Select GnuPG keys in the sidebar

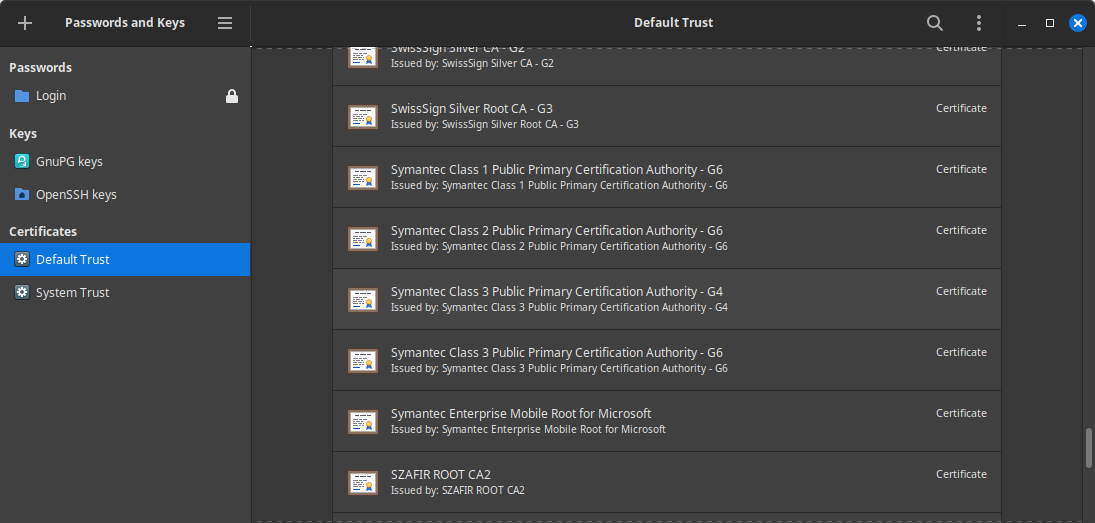click(125, 161)
